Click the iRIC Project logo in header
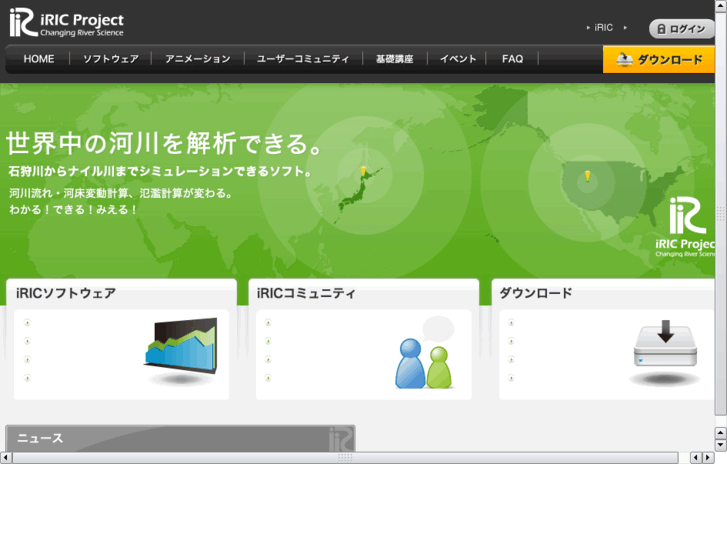The height and width of the screenshot is (545, 727). tap(67, 22)
